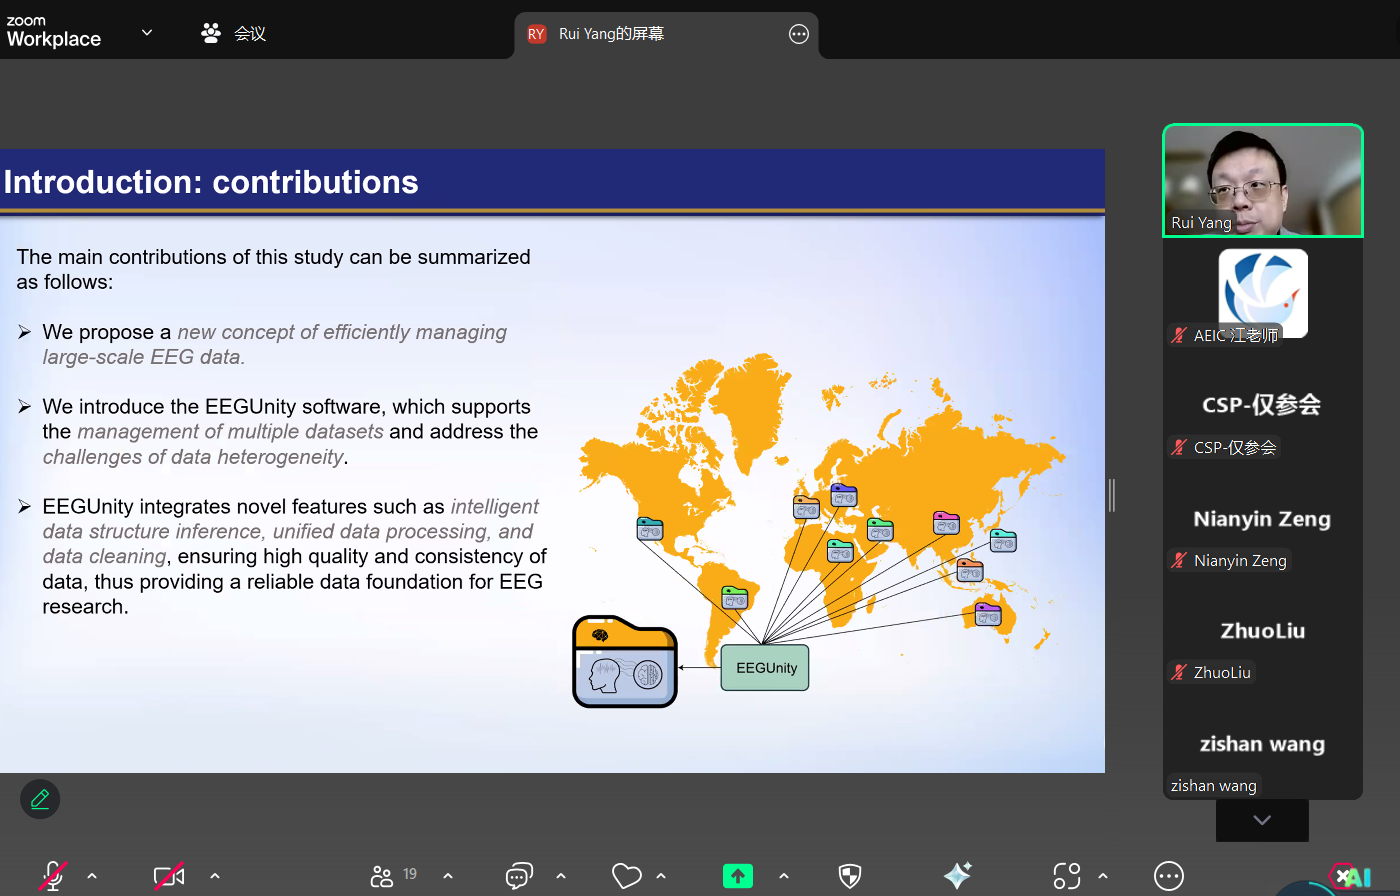This screenshot has width=1400, height=896.
Task: Open options ellipsis on shared screen tab
Action: (799, 34)
